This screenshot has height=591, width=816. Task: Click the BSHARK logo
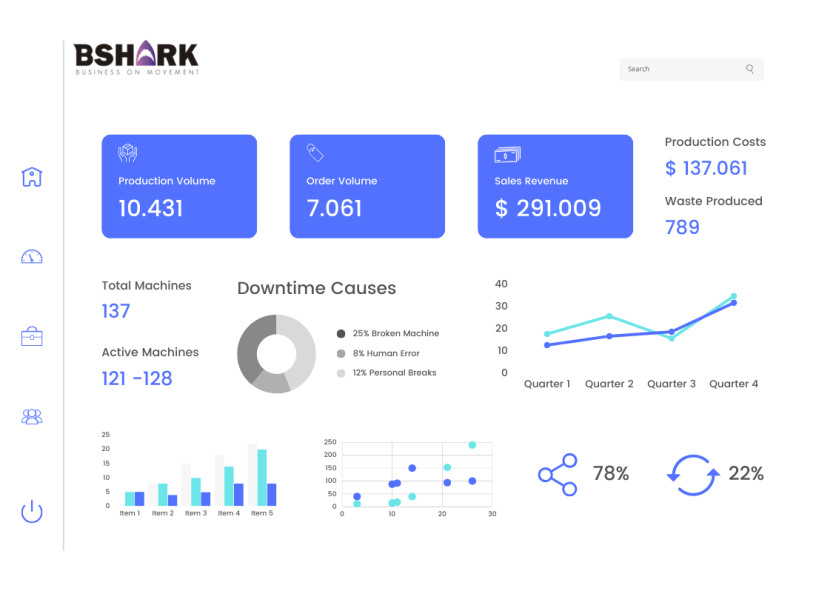coord(137,57)
